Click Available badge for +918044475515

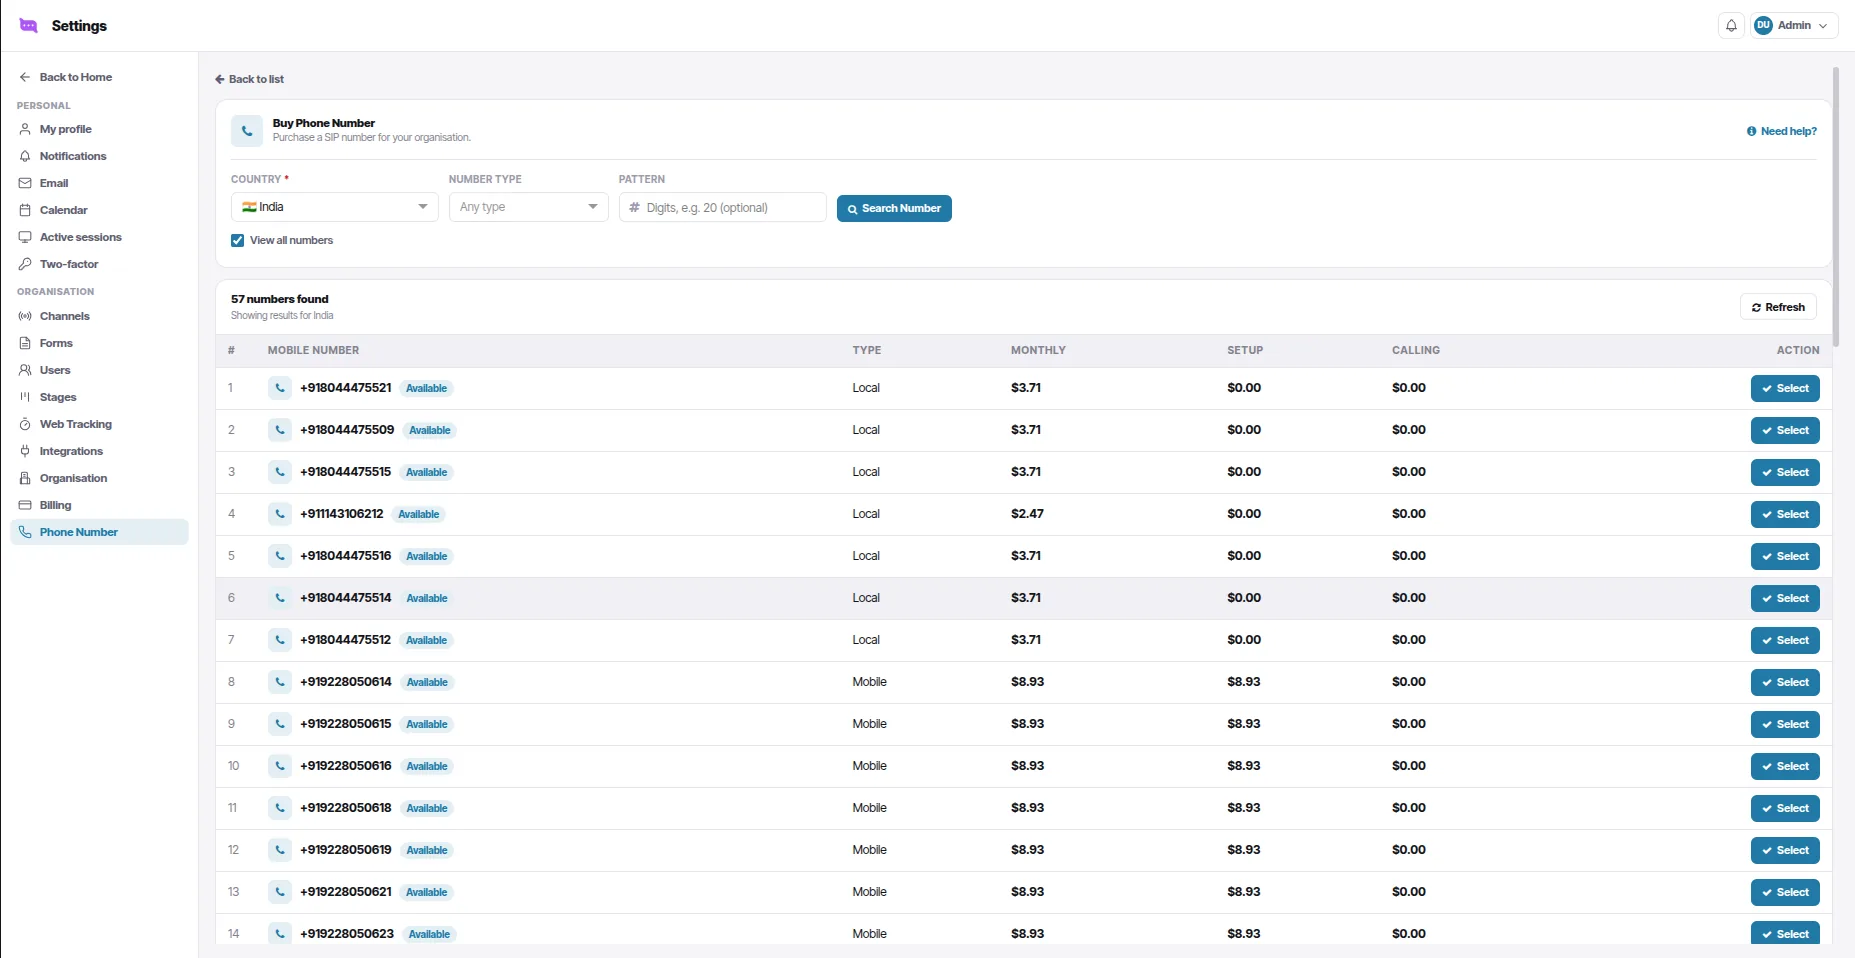pyautogui.click(x=426, y=472)
